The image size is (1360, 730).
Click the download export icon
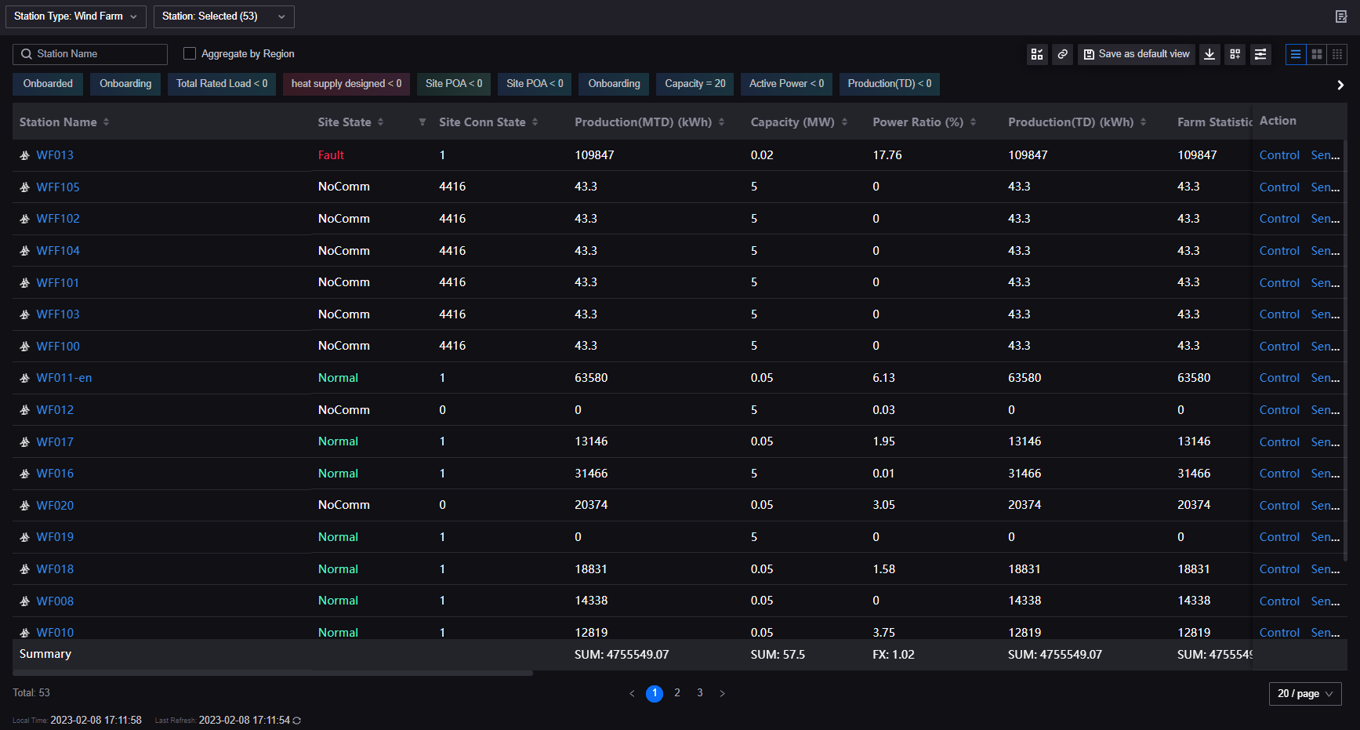pyautogui.click(x=1209, y=54)
